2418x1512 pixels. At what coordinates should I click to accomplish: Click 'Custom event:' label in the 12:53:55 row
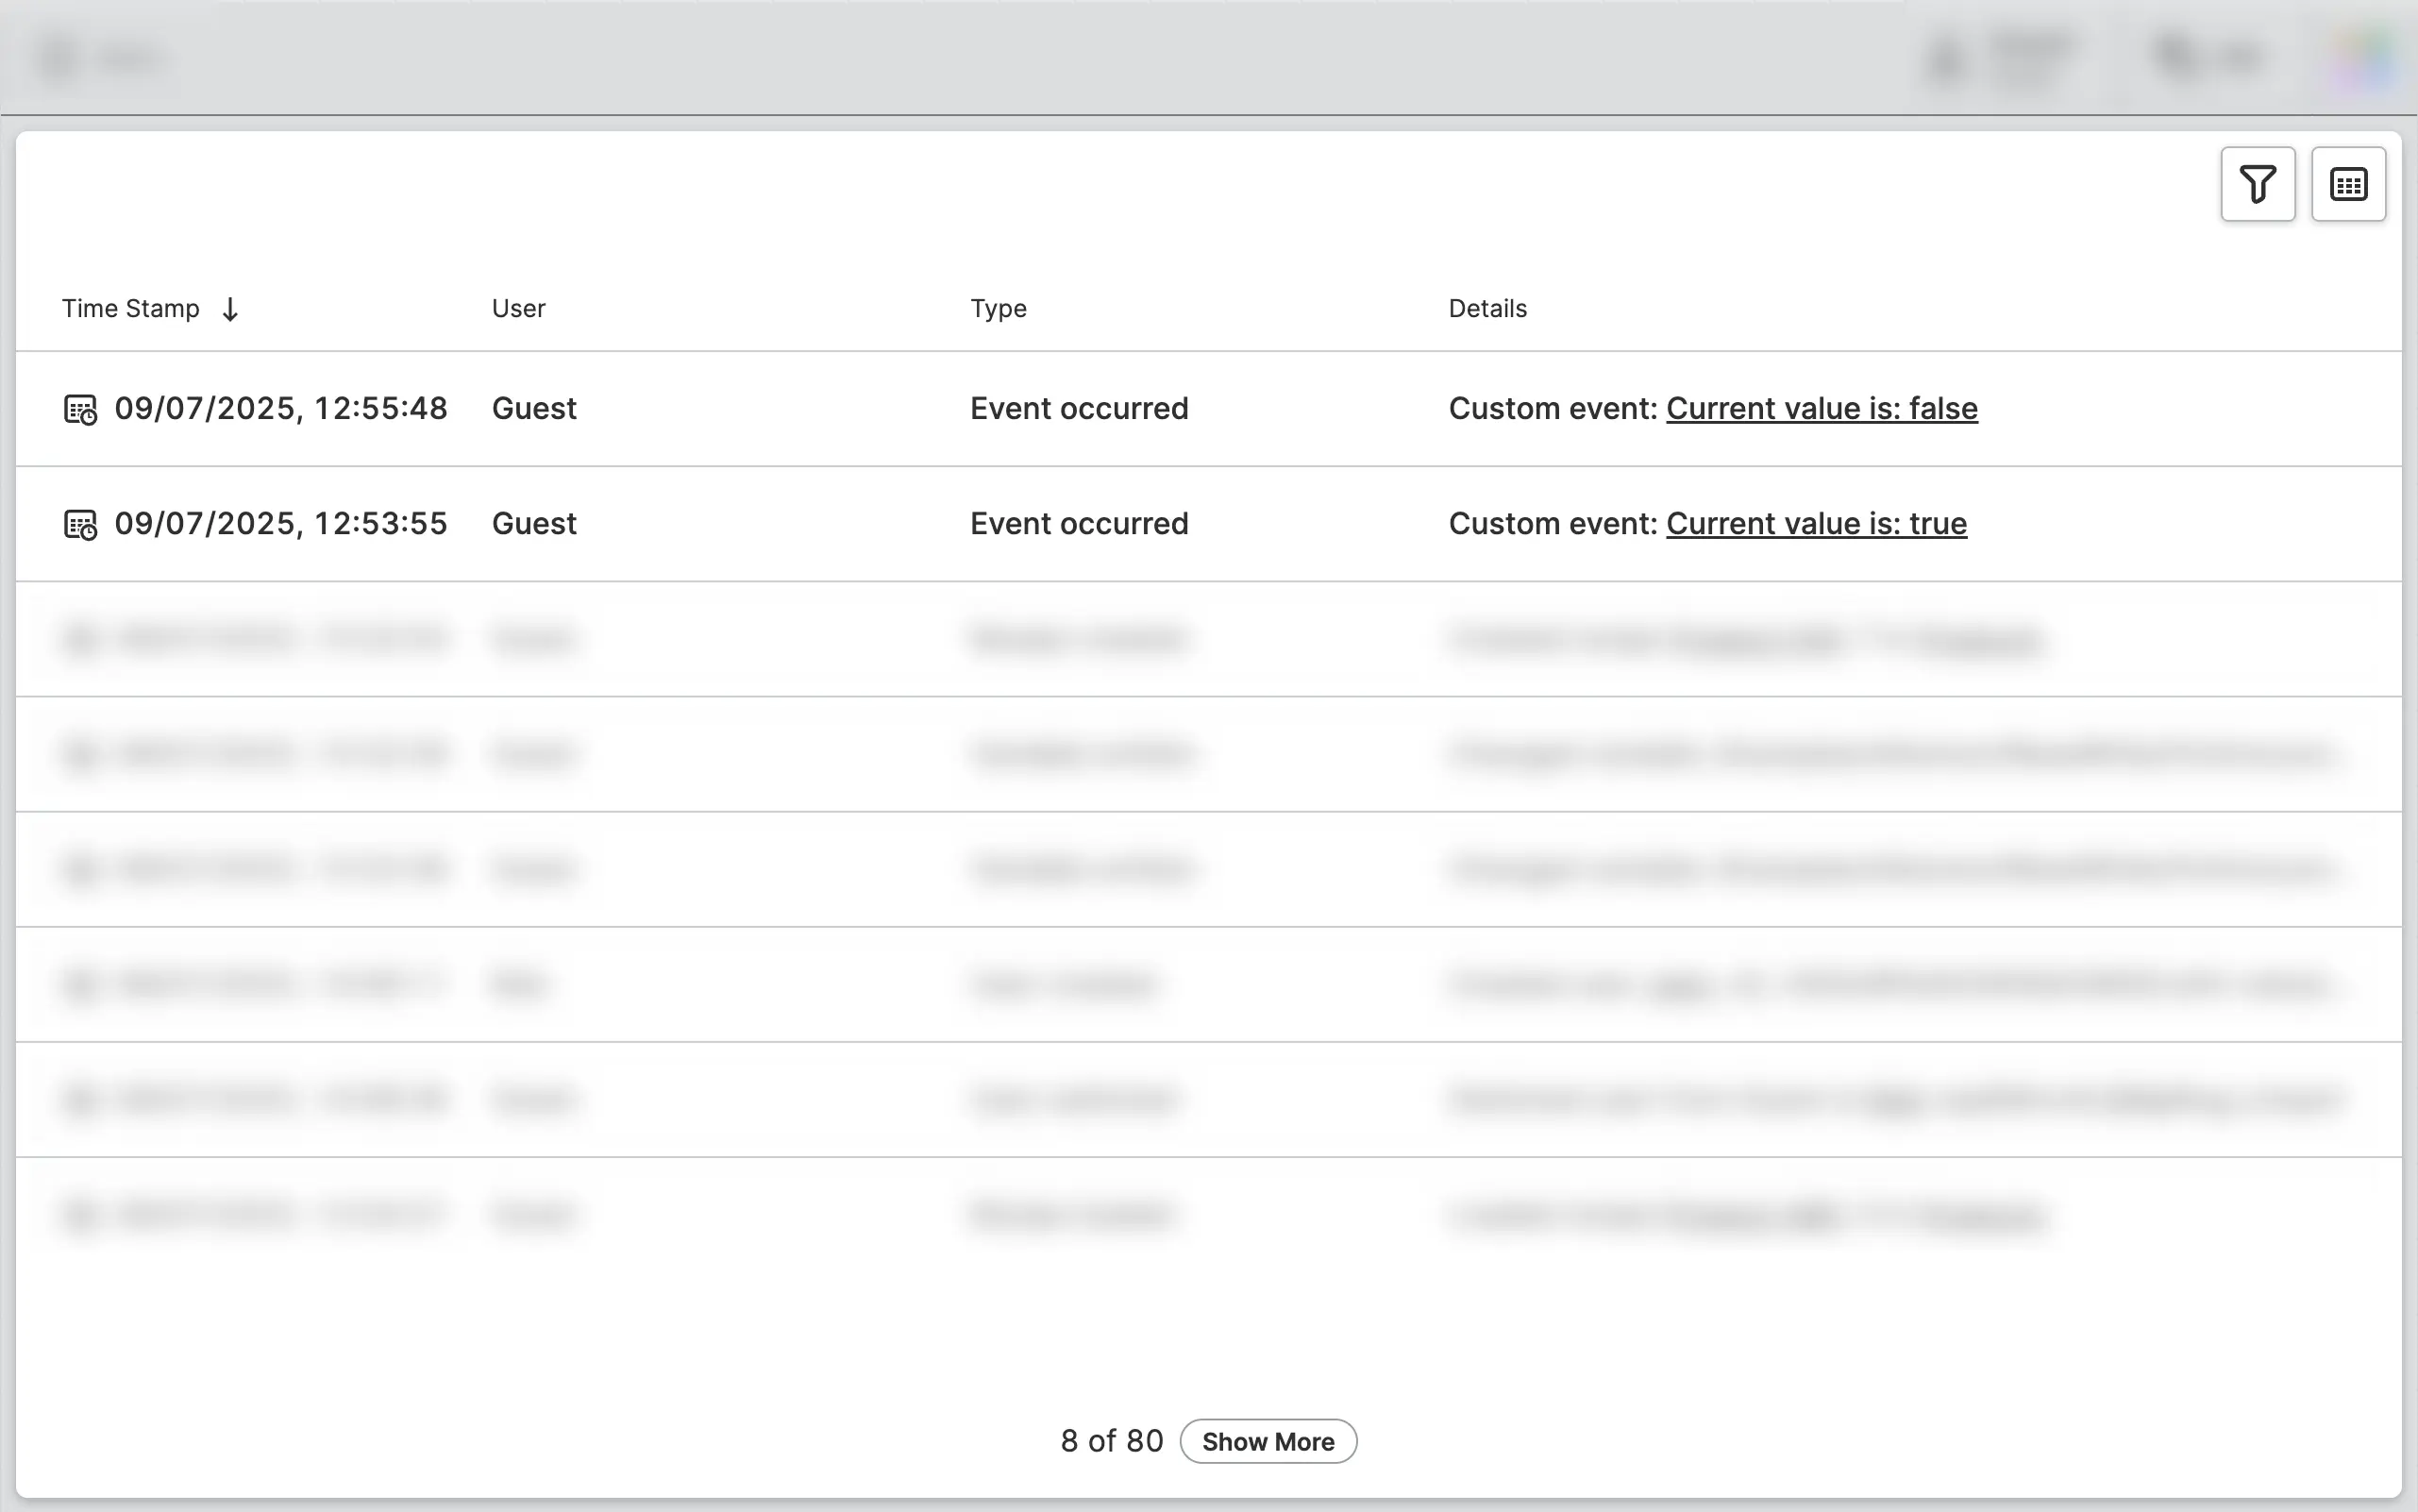1553,523
